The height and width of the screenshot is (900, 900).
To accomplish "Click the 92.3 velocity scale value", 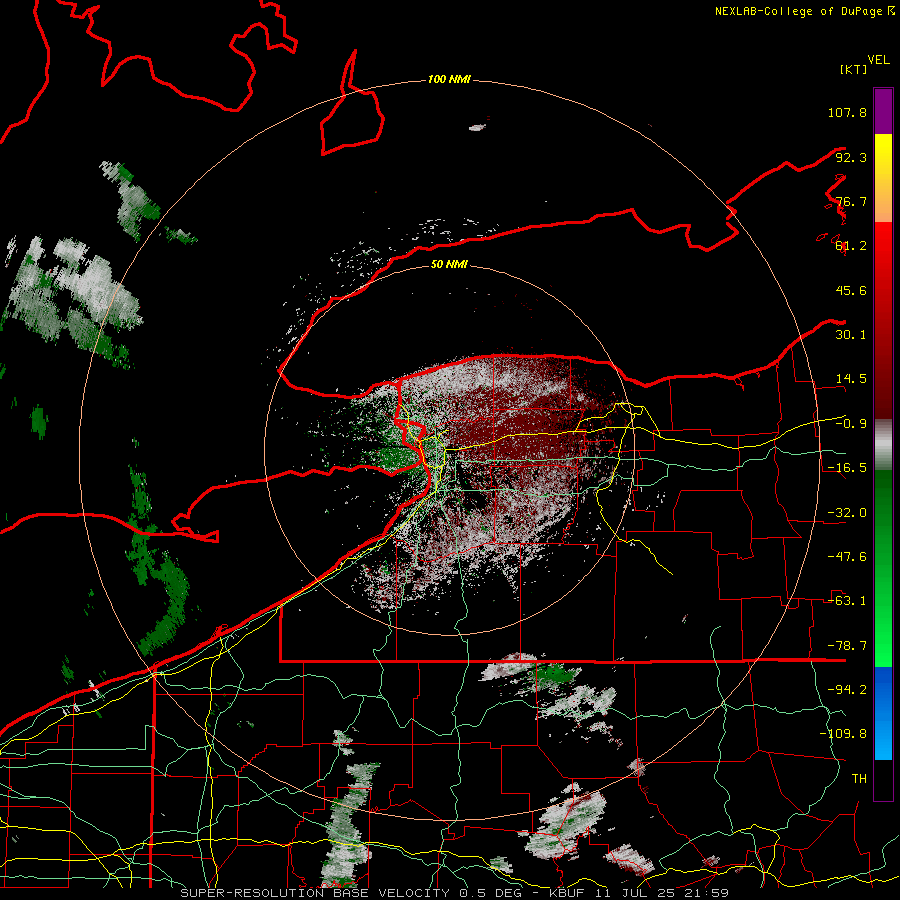I will pos(851,157).
